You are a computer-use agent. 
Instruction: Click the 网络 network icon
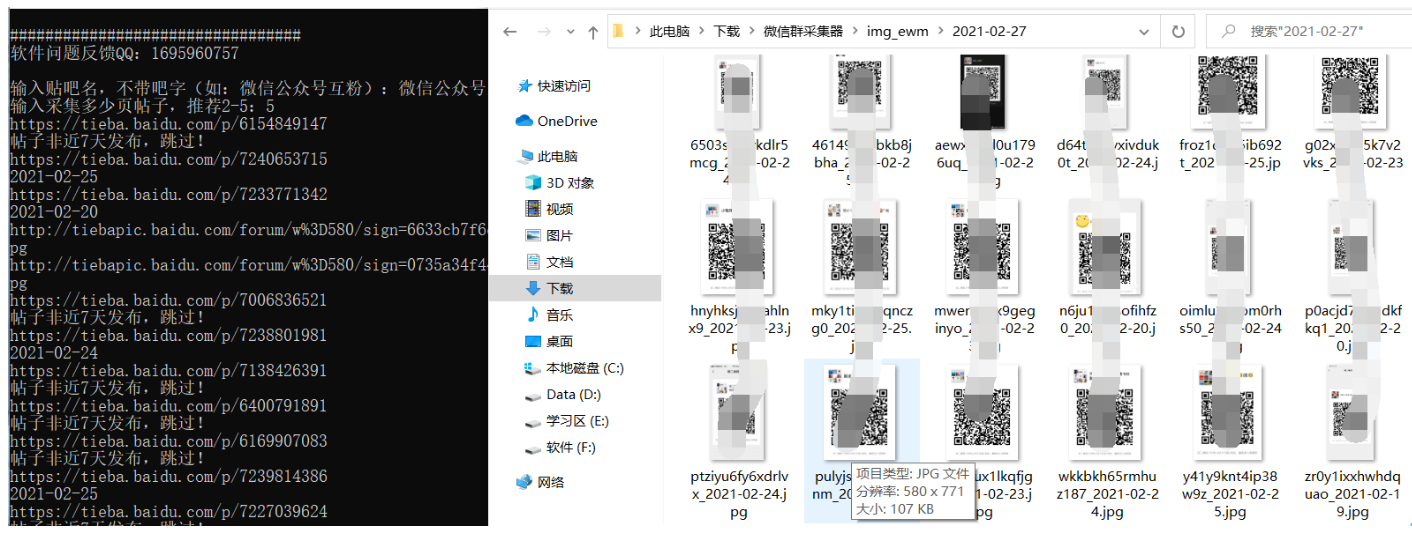pos(524,482)
